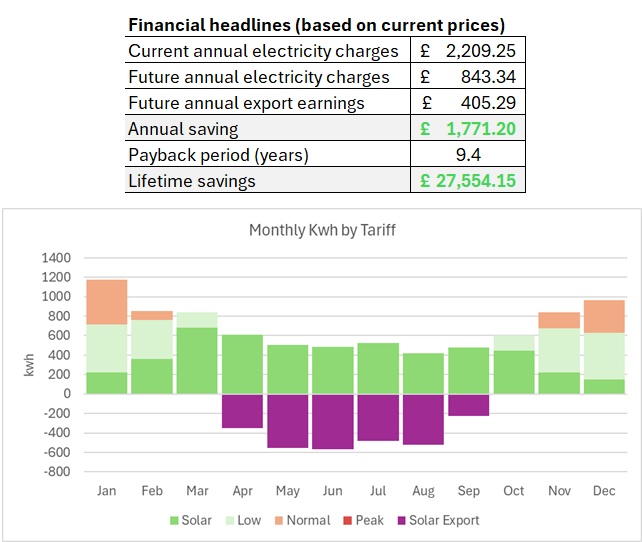
Task: Click the Future annual electricity charges value 843.34
Action: coord(468,77)
